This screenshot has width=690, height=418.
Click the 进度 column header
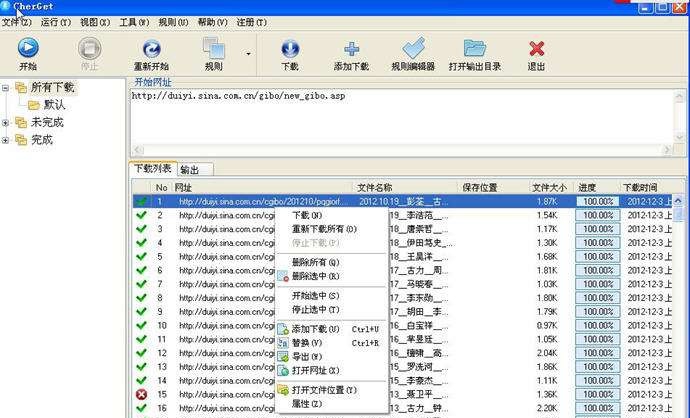point(598,187)
